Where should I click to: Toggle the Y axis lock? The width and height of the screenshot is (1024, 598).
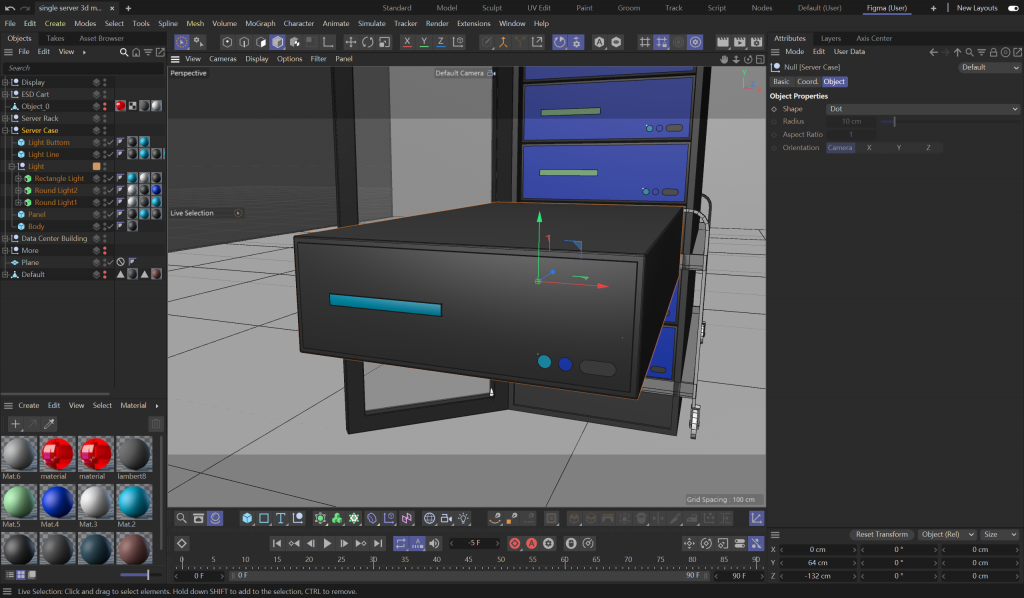point(424,42)
